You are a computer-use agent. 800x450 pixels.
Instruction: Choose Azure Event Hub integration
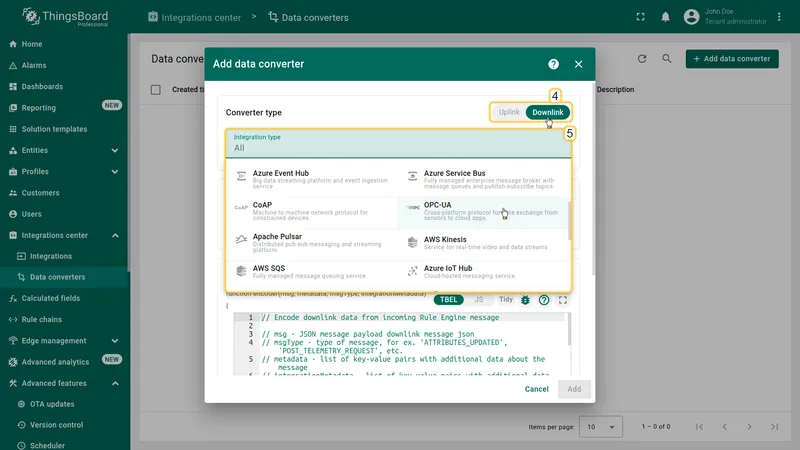pyautogui.click(x=312, y=180)
